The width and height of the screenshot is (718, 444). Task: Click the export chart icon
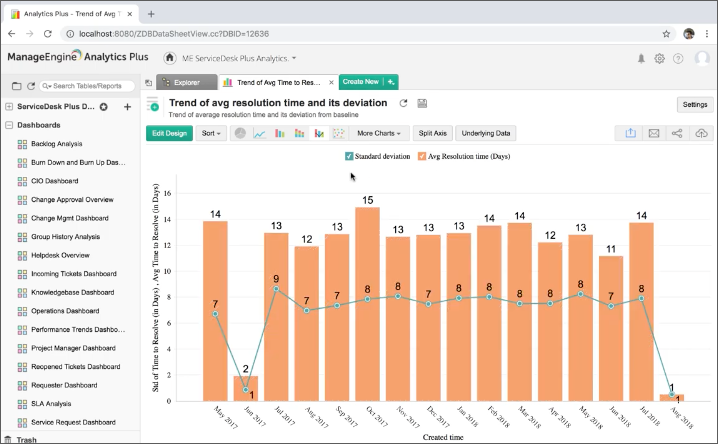point(630,133)
